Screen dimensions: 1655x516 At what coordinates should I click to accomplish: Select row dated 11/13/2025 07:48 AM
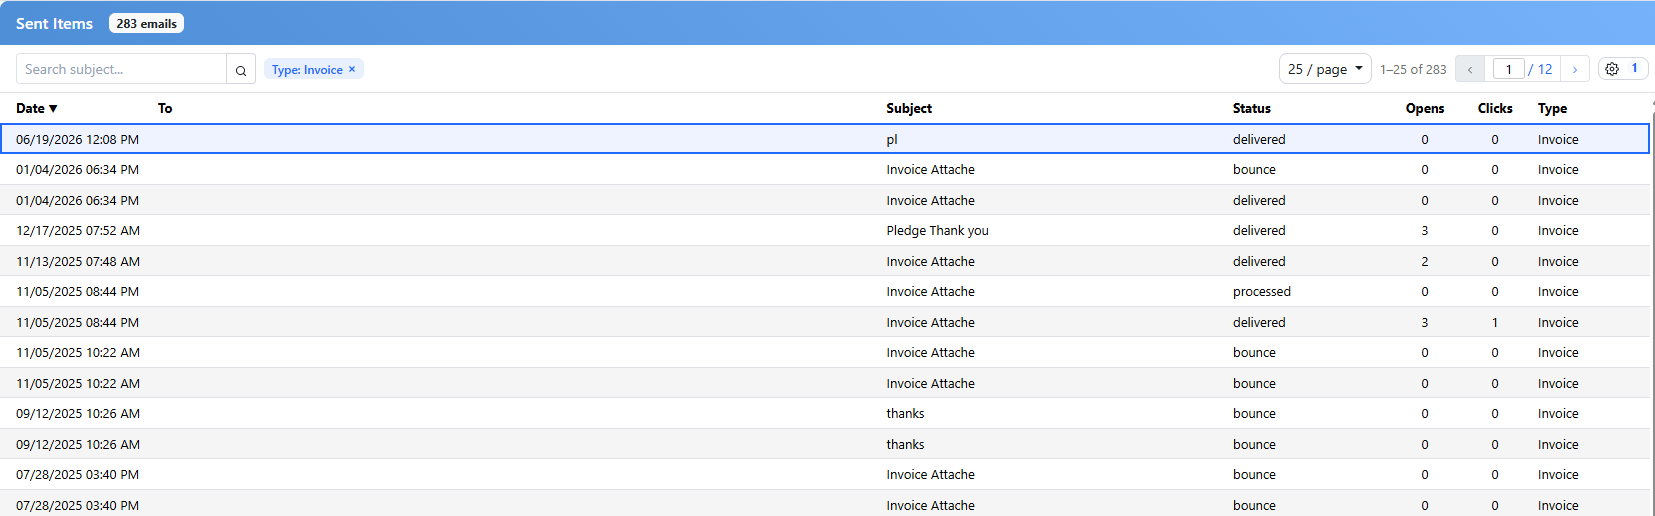coord(825,261)
